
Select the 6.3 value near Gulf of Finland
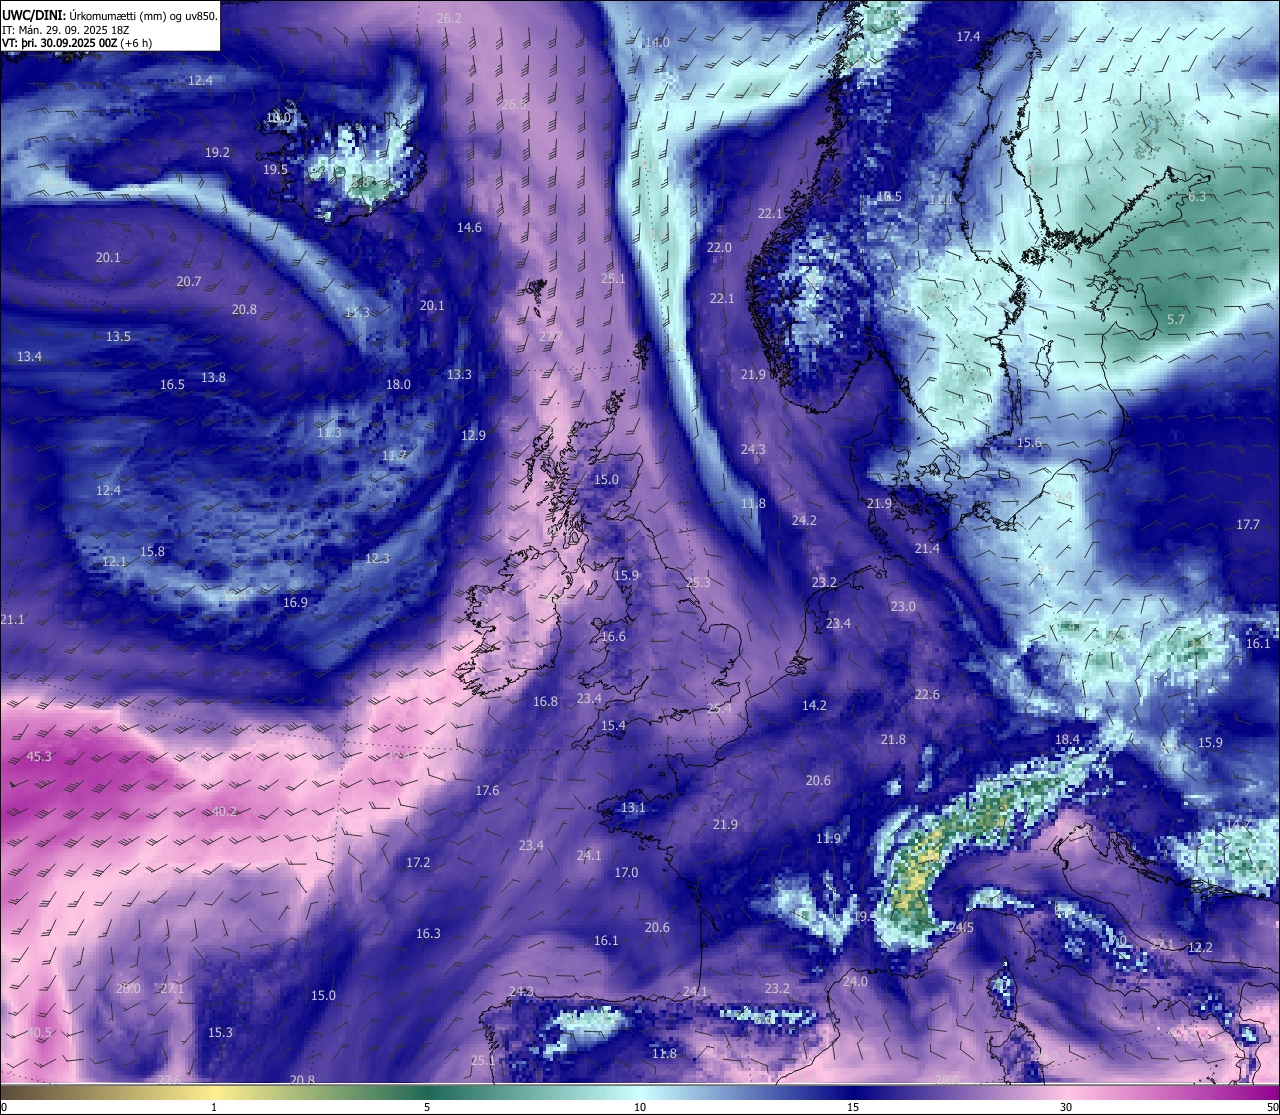pos(1196,197)
